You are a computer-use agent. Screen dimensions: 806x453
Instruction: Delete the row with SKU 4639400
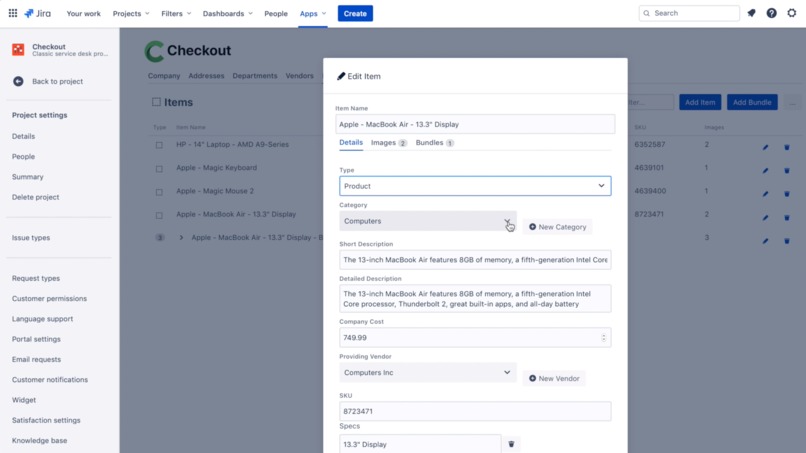coord(786,194)
